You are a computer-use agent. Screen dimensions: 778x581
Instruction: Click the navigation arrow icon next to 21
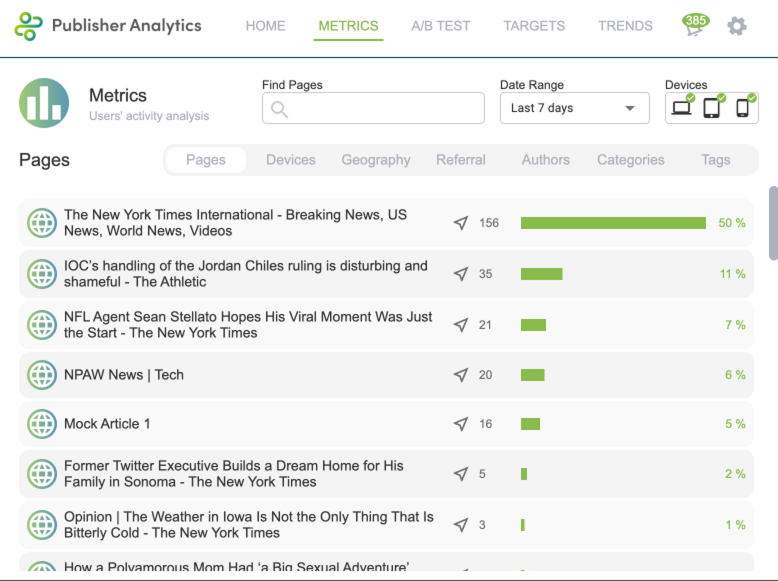click(x=461, y=325)
